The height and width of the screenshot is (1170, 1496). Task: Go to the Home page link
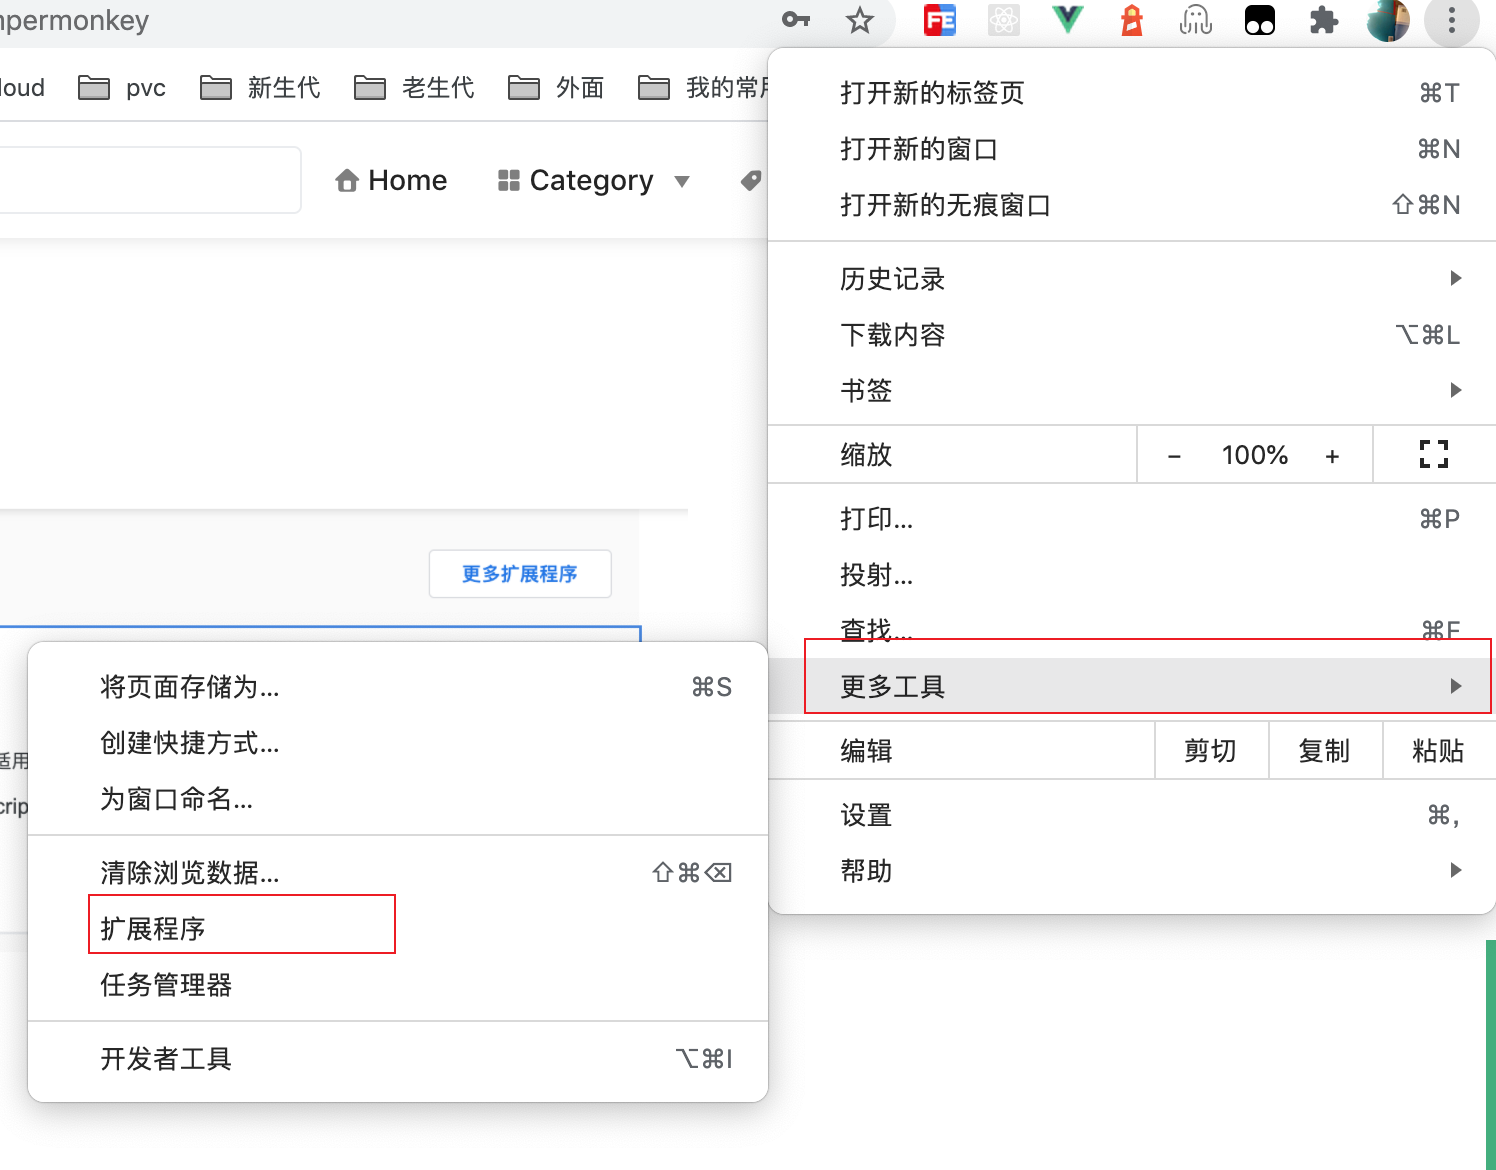coord(391,180)
